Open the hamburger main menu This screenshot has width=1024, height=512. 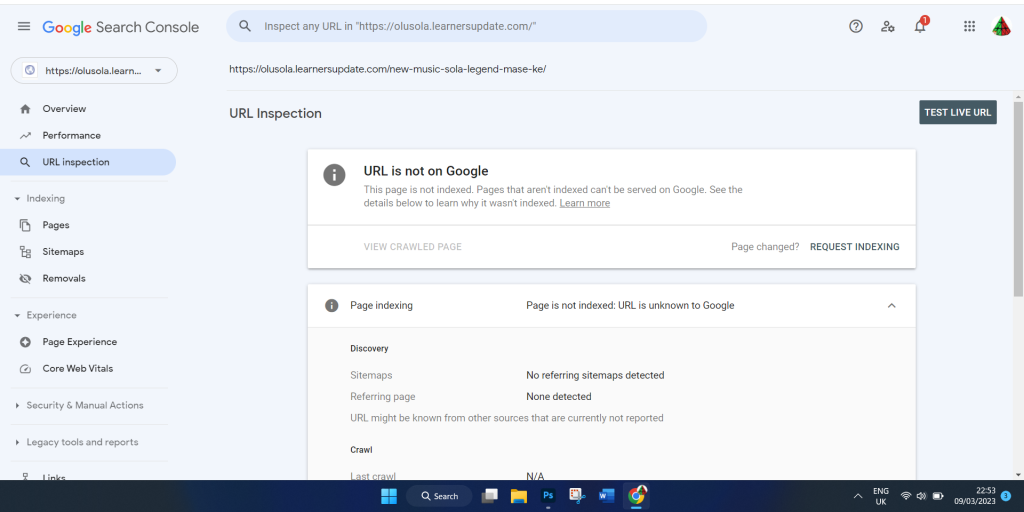click(24, 26)
